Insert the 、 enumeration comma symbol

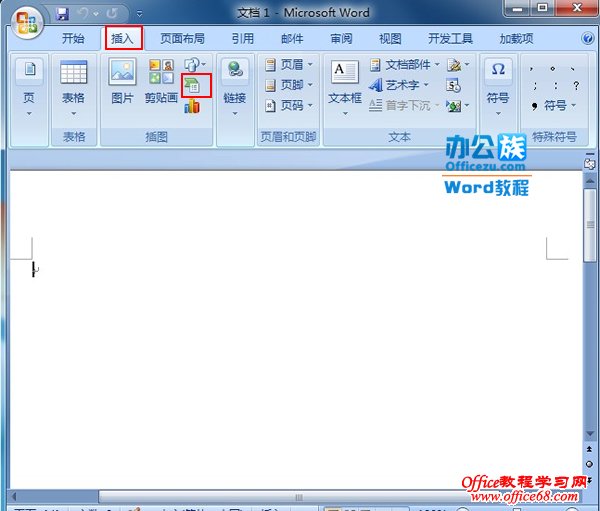pyautogui.click(x=573, y=69)
